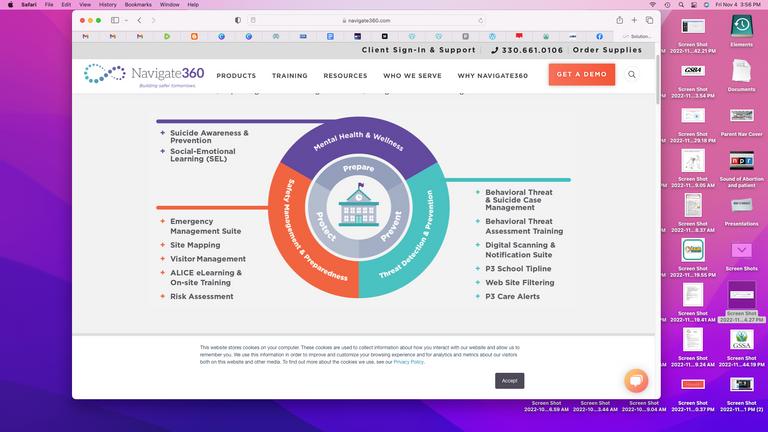Click the Privacy Policy link
Viewport: 768px width, 432px height.
point(408,362)
